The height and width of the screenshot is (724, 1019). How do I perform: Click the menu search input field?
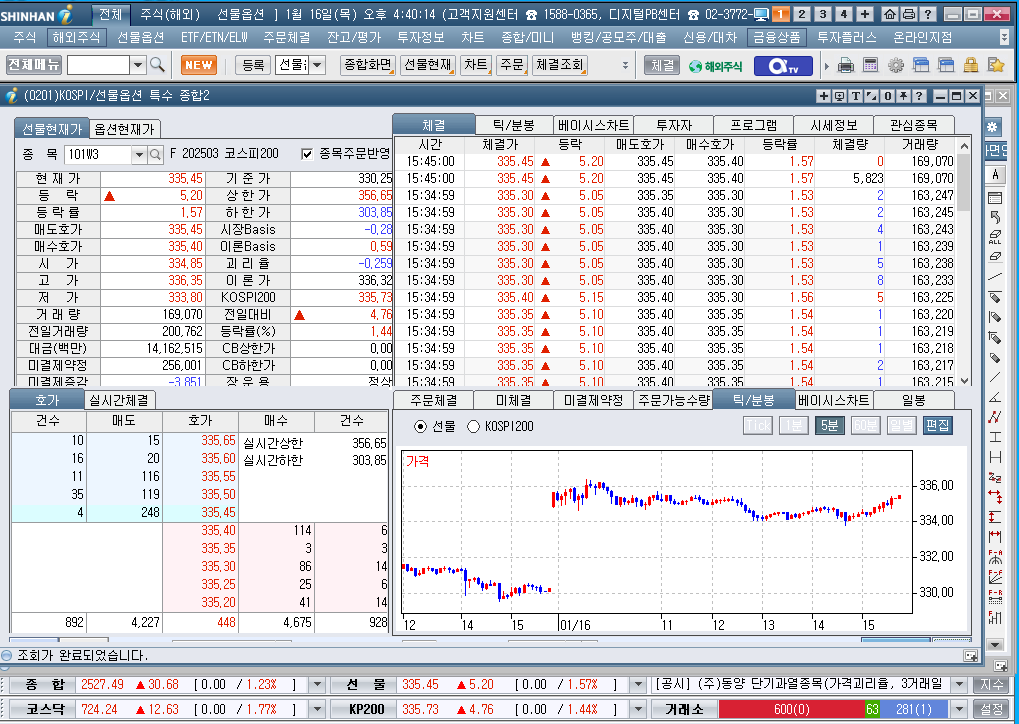(x=99, y=65)
